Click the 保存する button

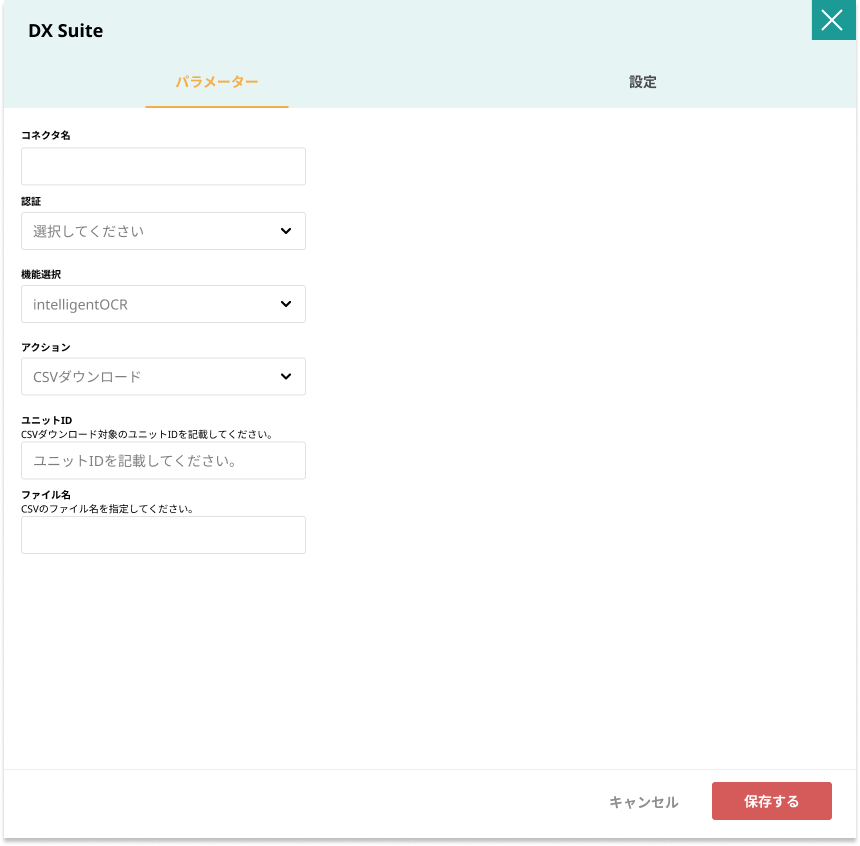pyautogui.click(x=772, y=801)
